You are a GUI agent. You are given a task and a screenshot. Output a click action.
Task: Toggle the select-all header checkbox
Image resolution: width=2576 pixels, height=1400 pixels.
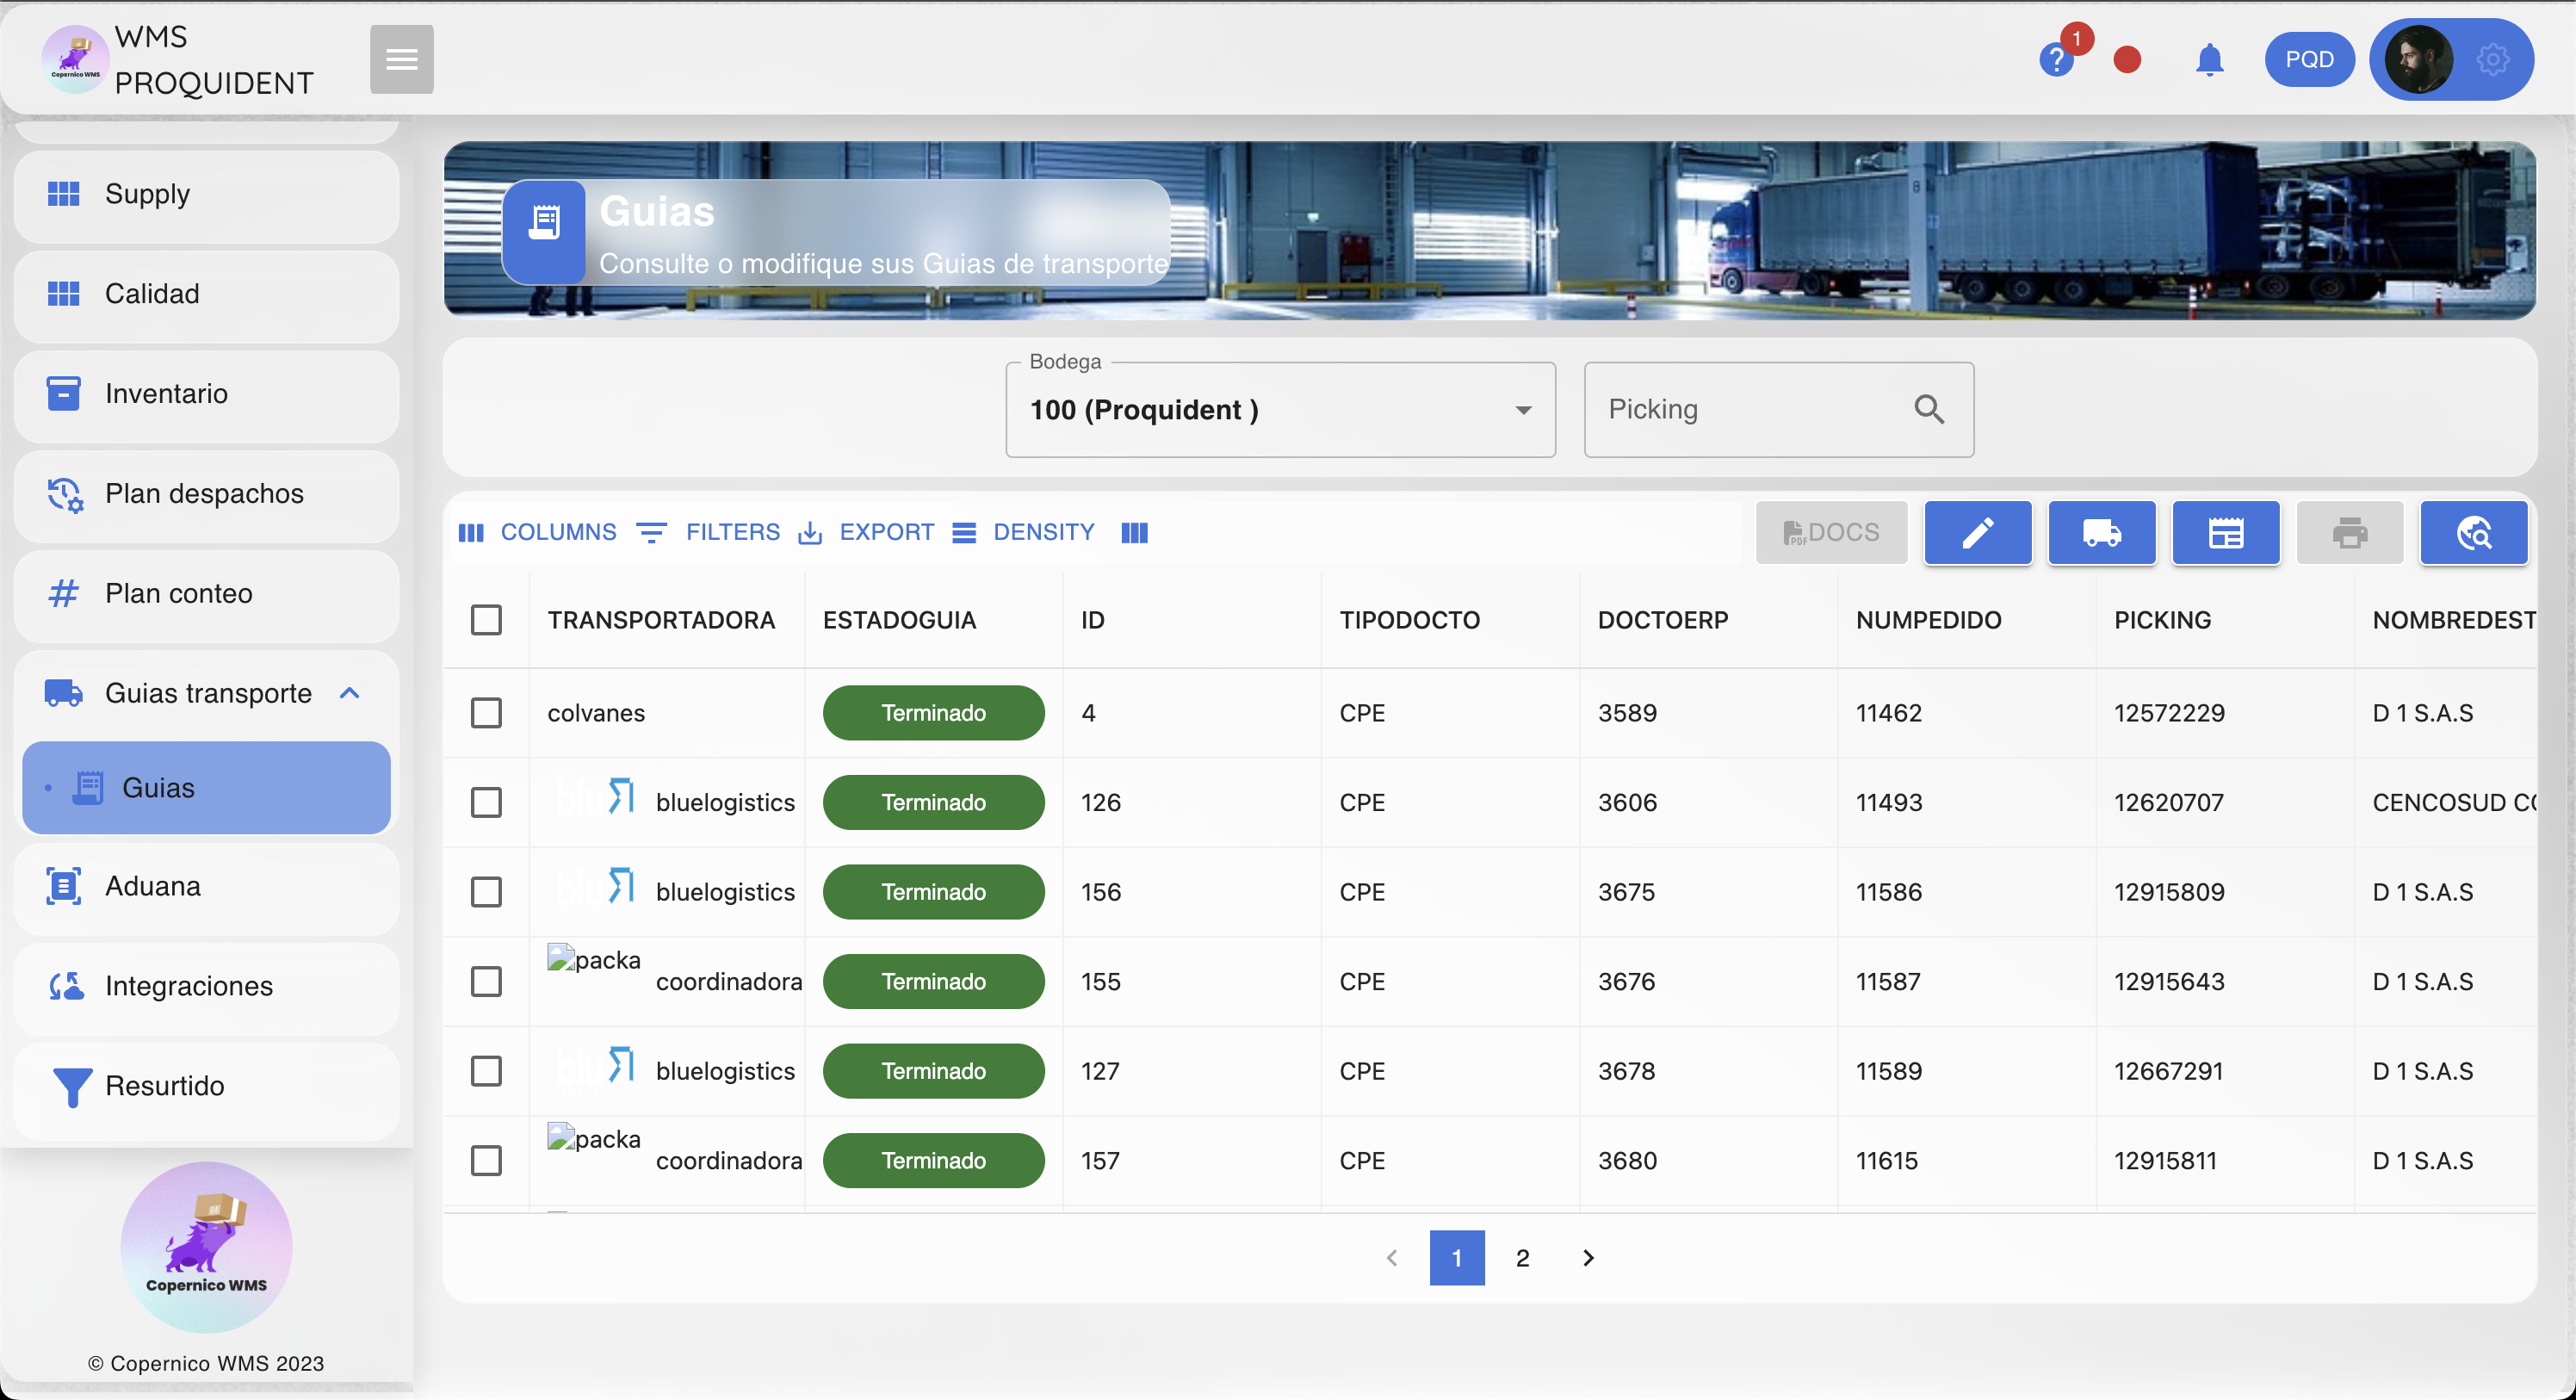click(x=486, y=620)
